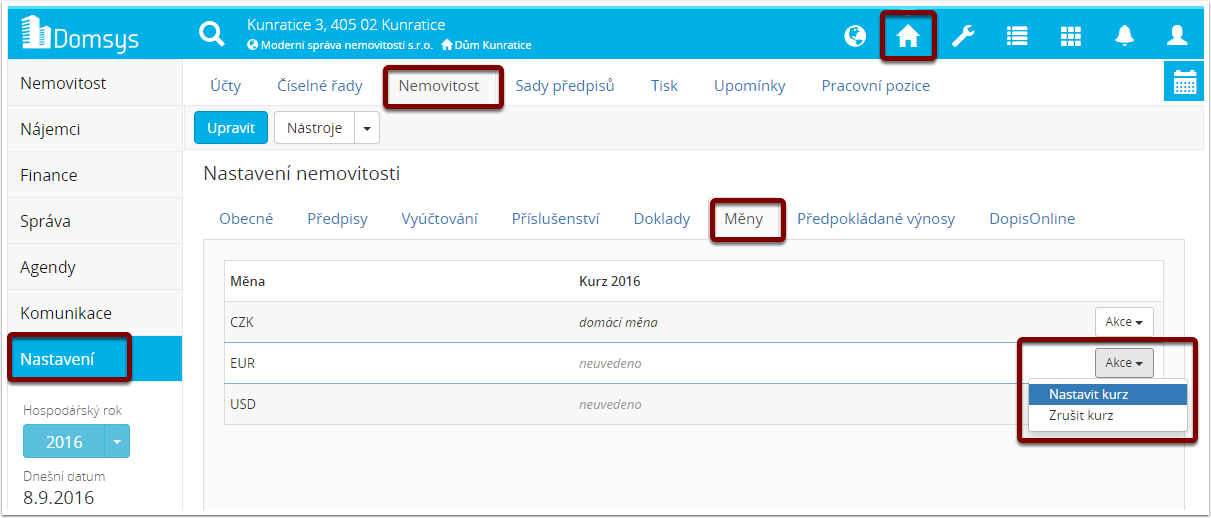Click today's date 8.9.2016

coord(59,497)
